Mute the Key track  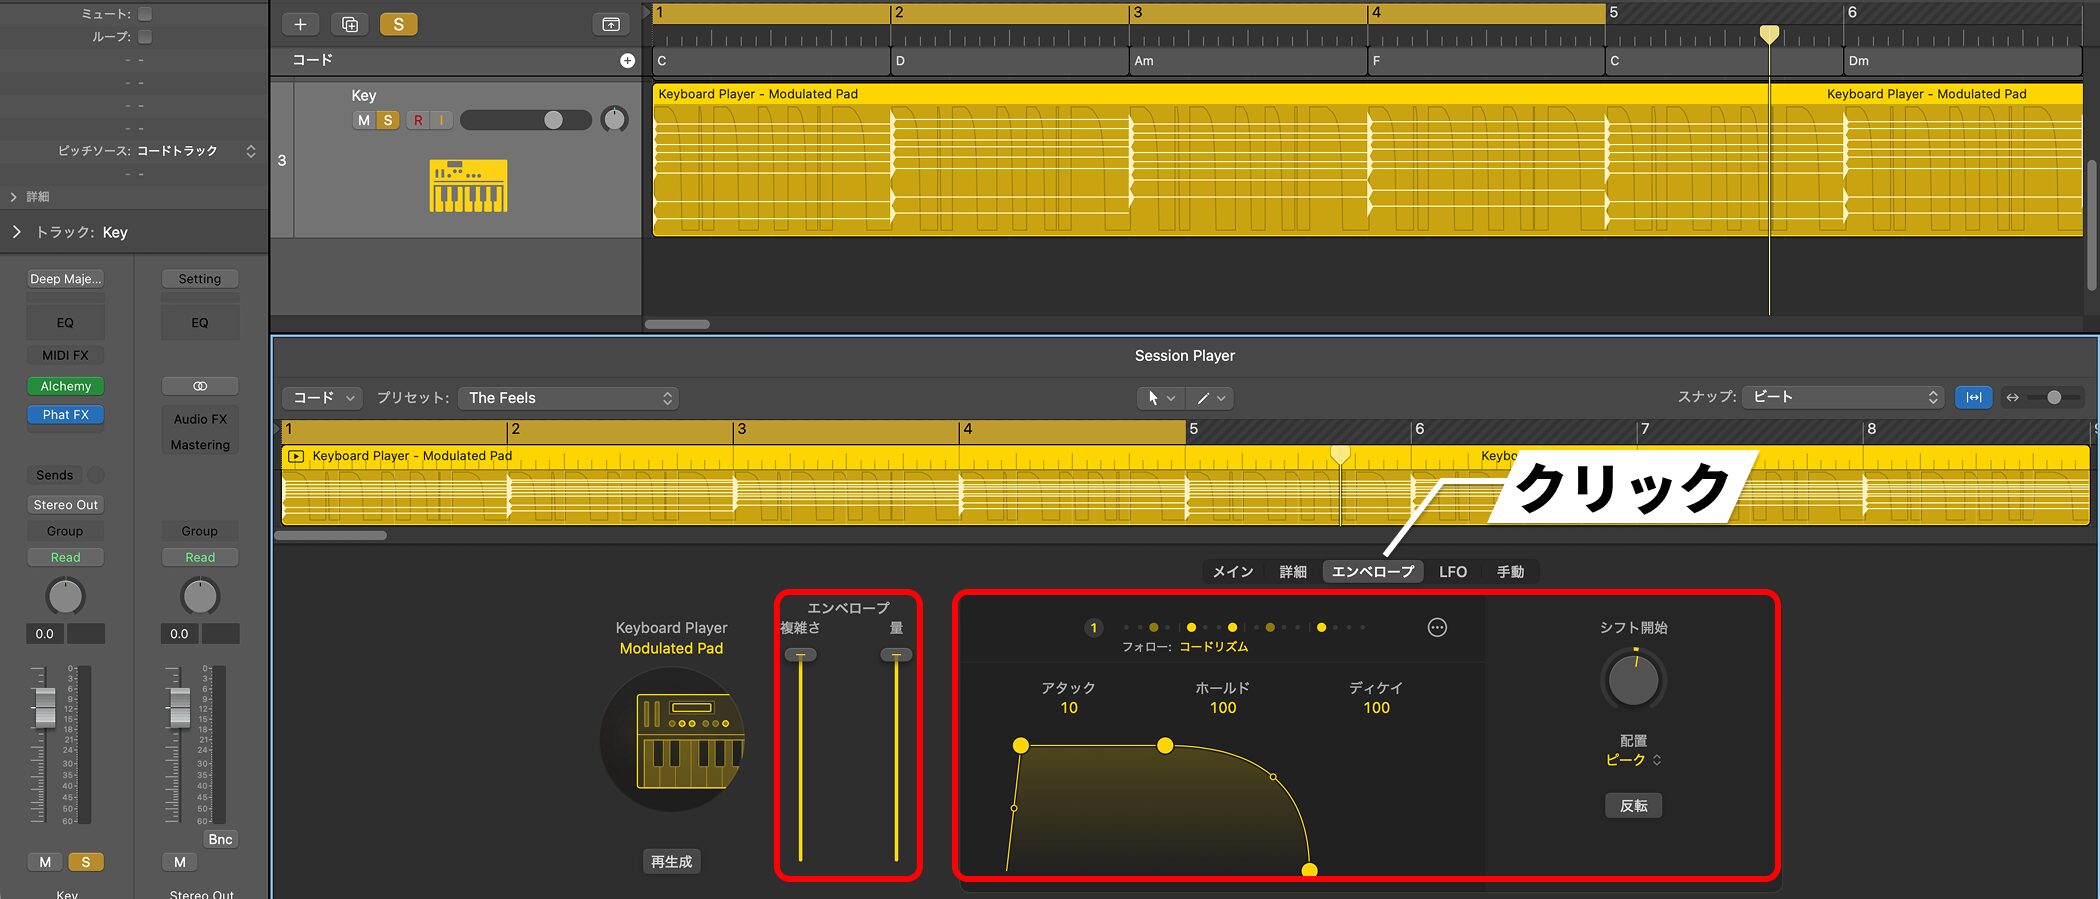coord(363,120)
